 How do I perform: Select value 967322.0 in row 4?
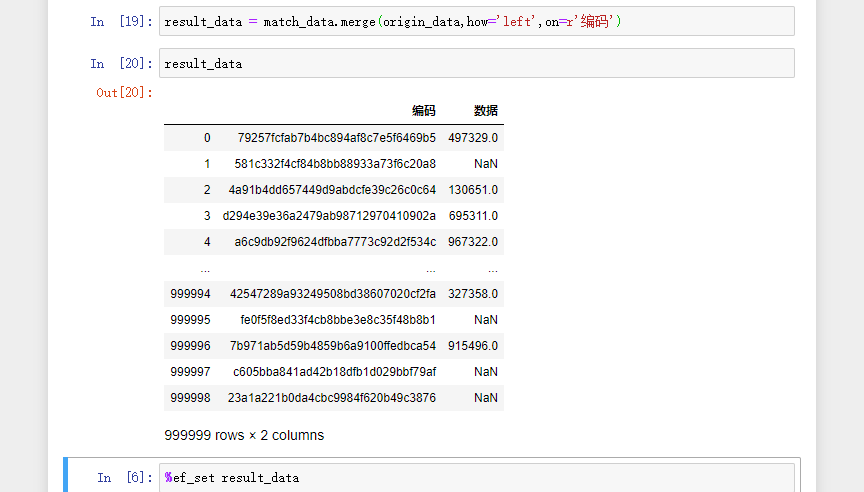[x=473, y=242]
